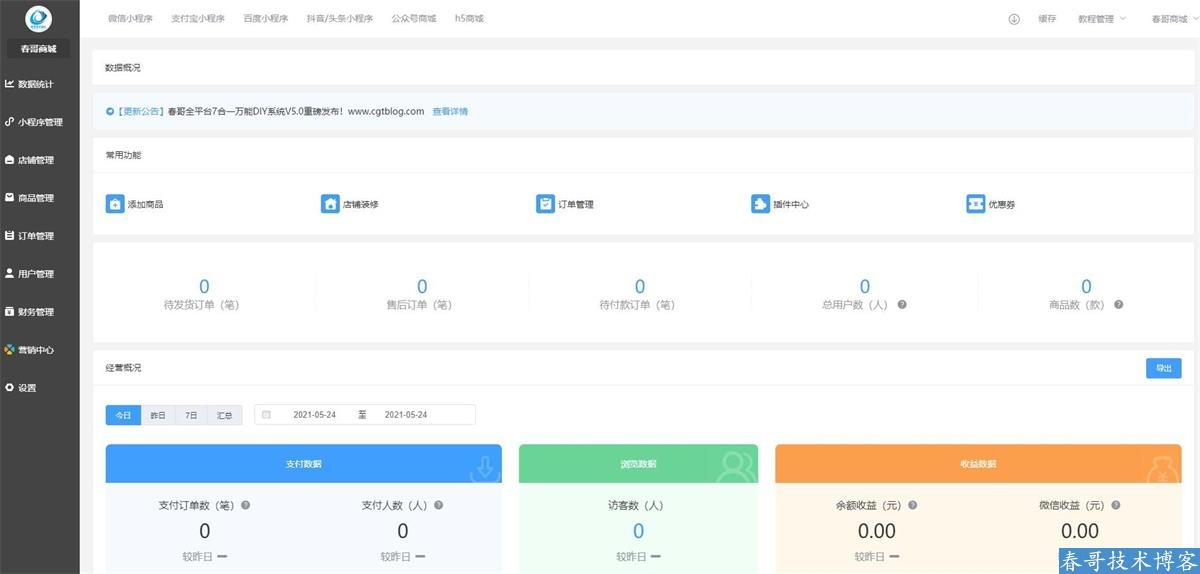This screenshot has height=574, width=1200.
Task: Open the date range picker calendar
Action: [x=365, y=415]
